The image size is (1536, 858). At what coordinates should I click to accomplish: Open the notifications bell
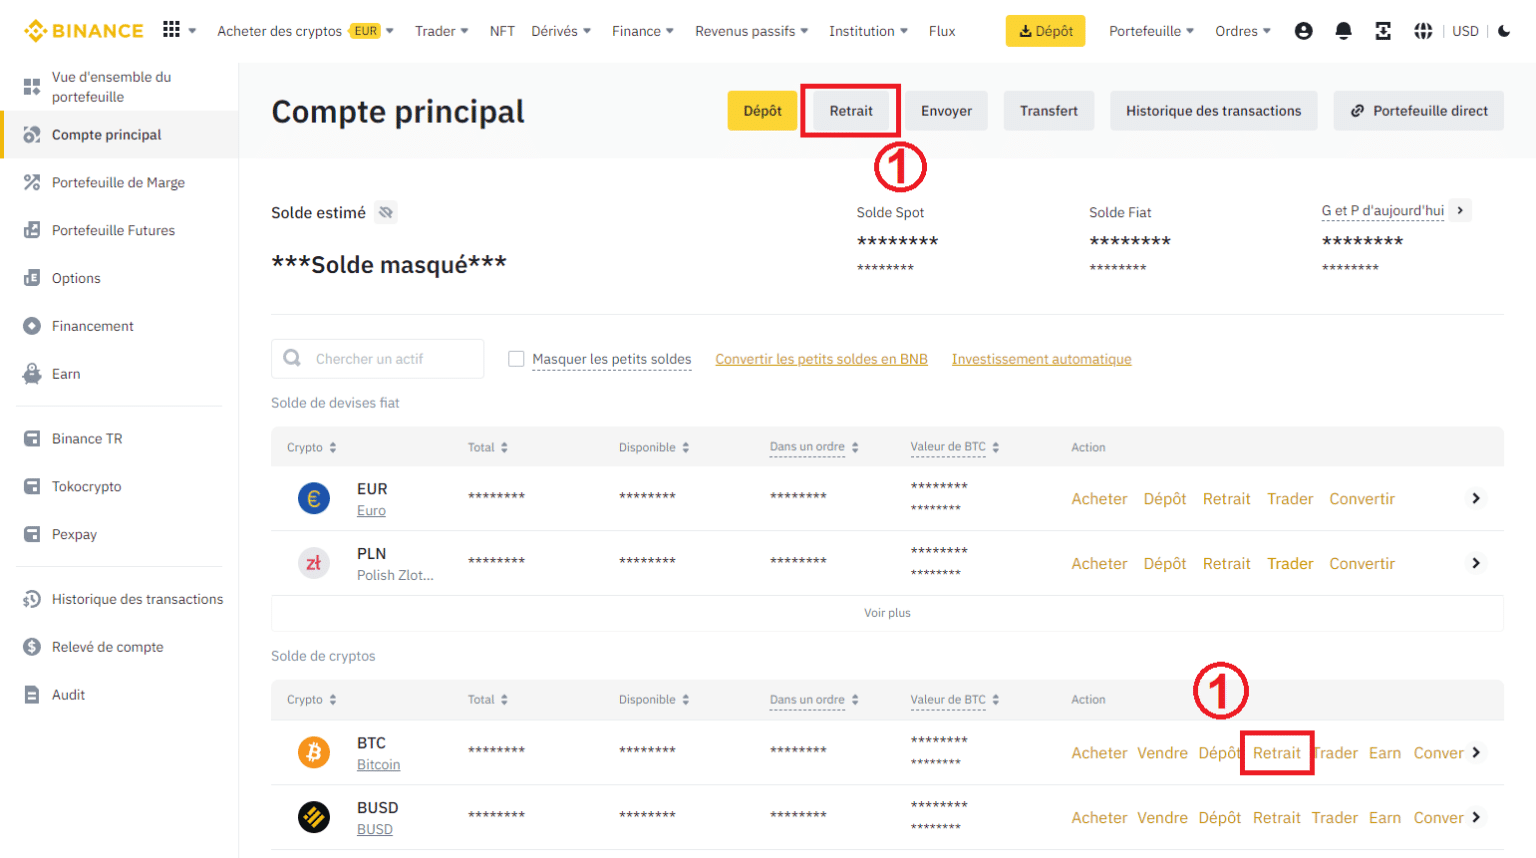click(x=1343, y=31)
